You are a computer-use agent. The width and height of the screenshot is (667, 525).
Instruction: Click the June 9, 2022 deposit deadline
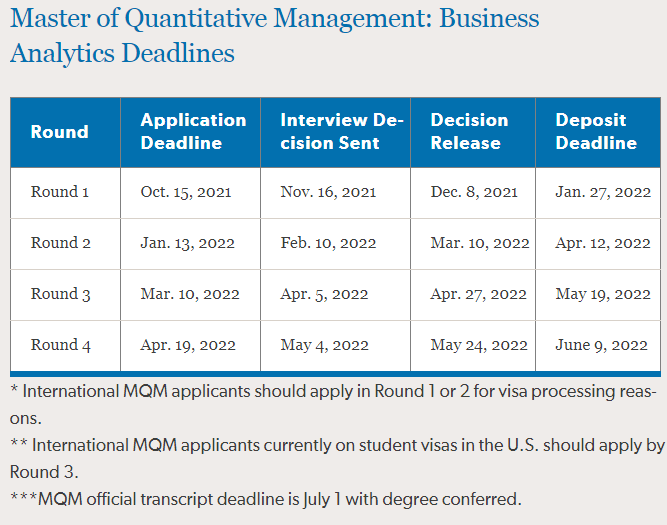click(x=602, y=345)
